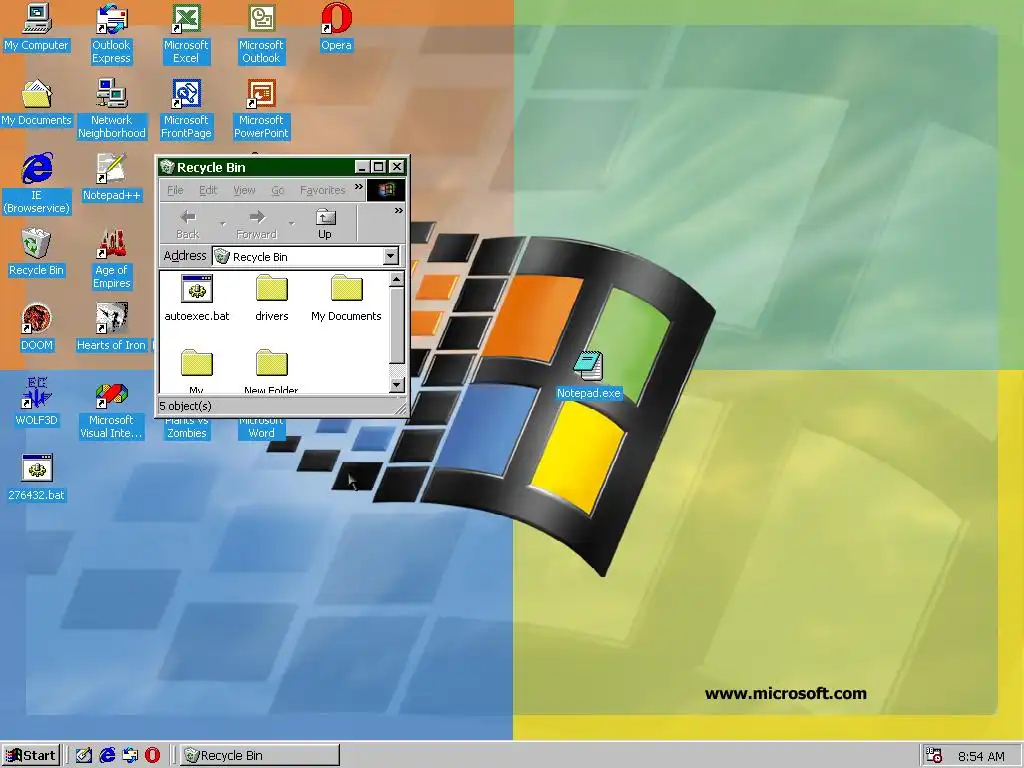Open Microsoft Visual InterDev shortcut

111,409
